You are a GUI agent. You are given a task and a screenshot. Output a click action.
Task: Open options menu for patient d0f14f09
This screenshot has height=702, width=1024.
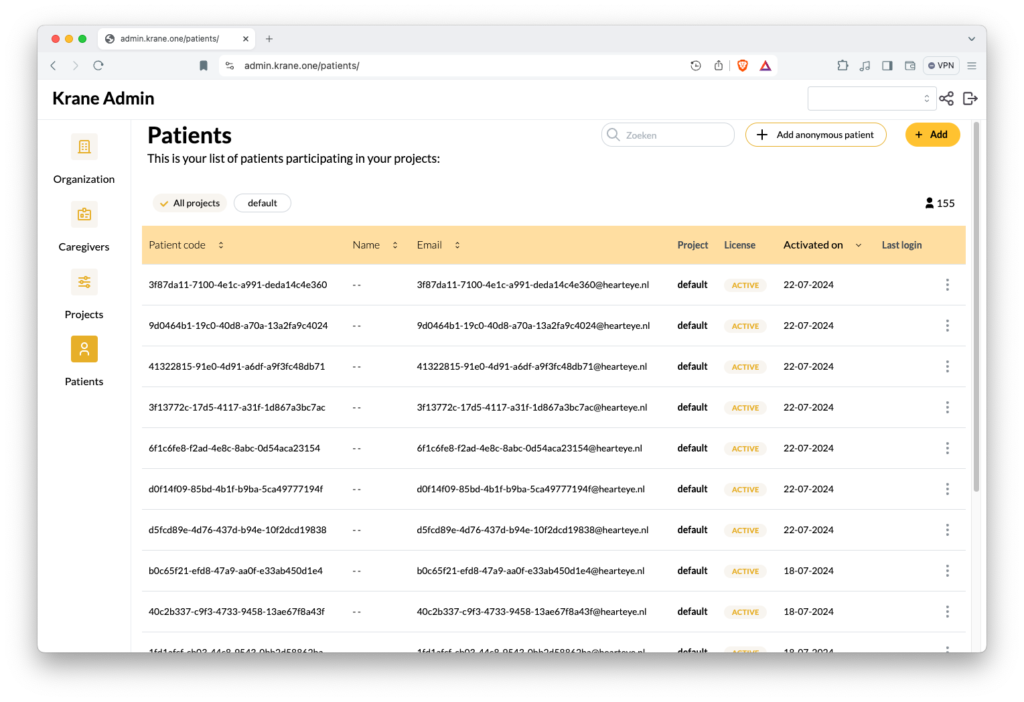coord(947,489)
